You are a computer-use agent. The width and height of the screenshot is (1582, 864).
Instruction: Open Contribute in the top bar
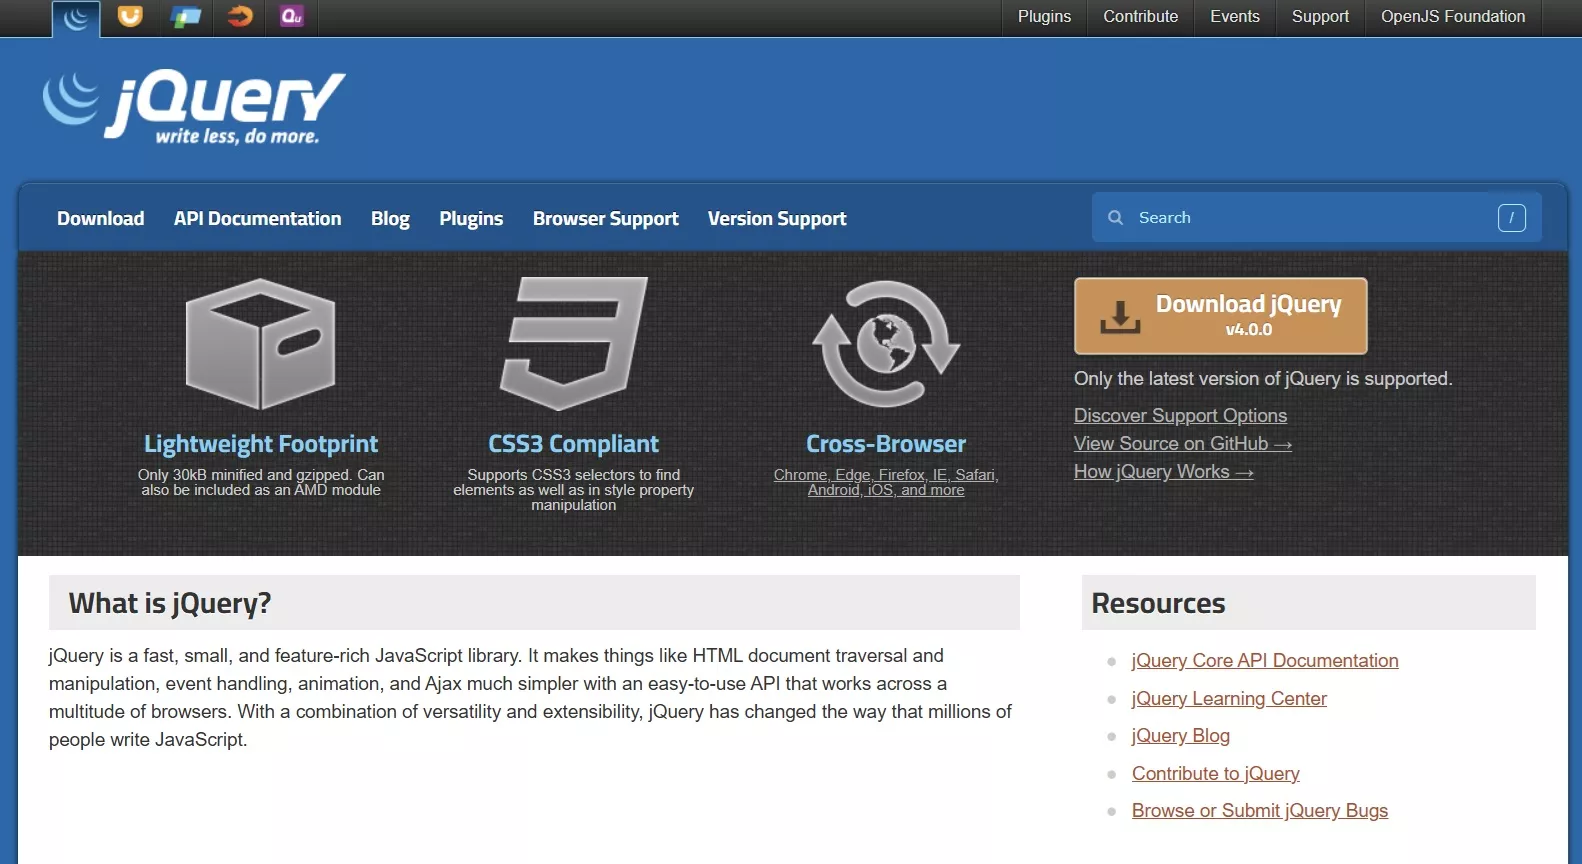(x=1140, y=17)
